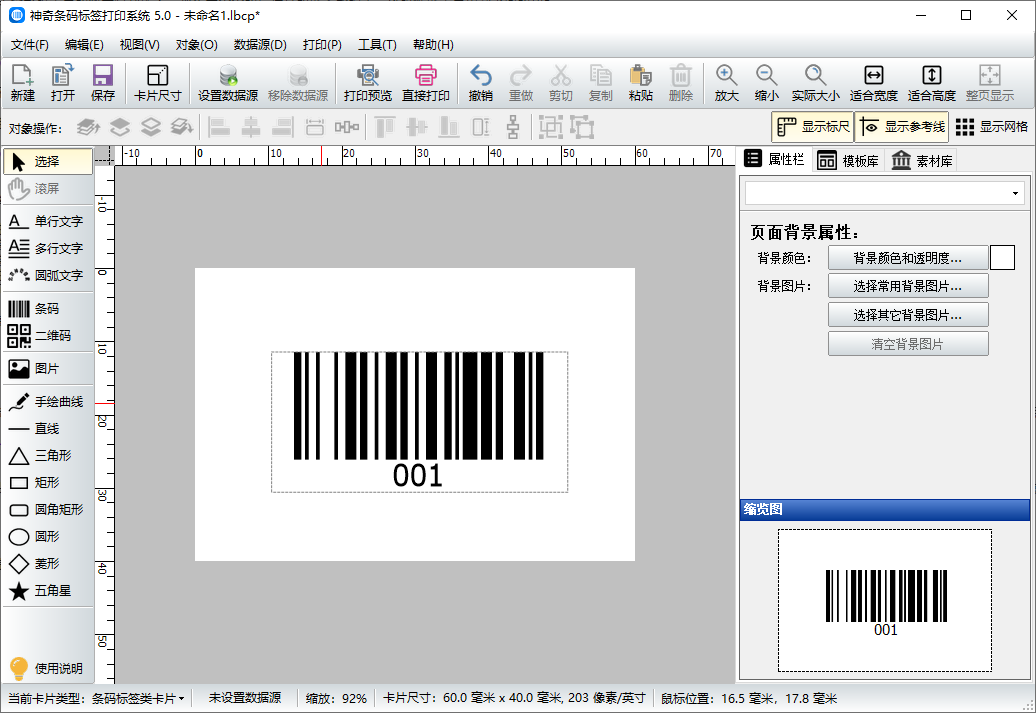Screen dimensions: 1036x713
Task: Choose the 手绘曲线 freehand curve tool
Action: (x=48, y=402)
